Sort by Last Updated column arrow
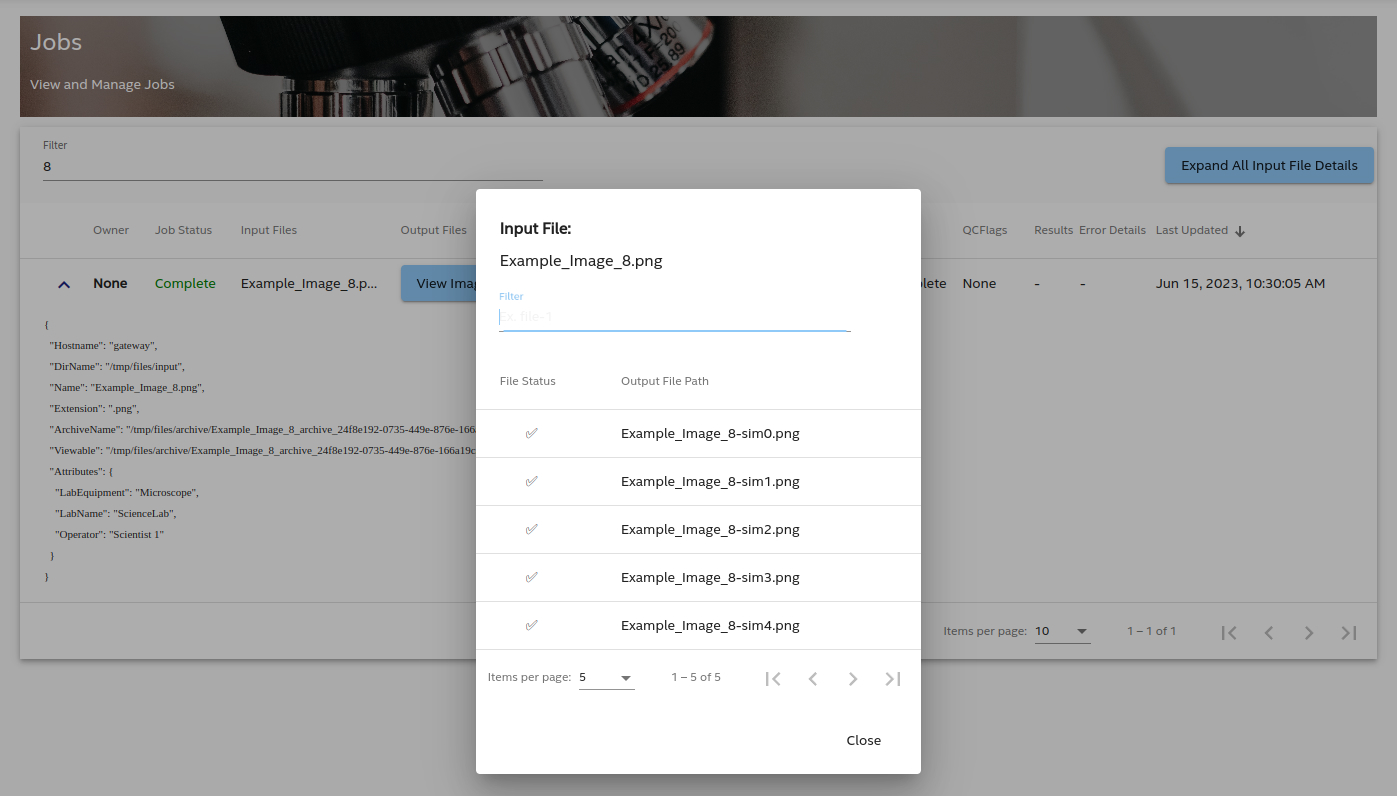The image size is (1397, 796). 1240,231
